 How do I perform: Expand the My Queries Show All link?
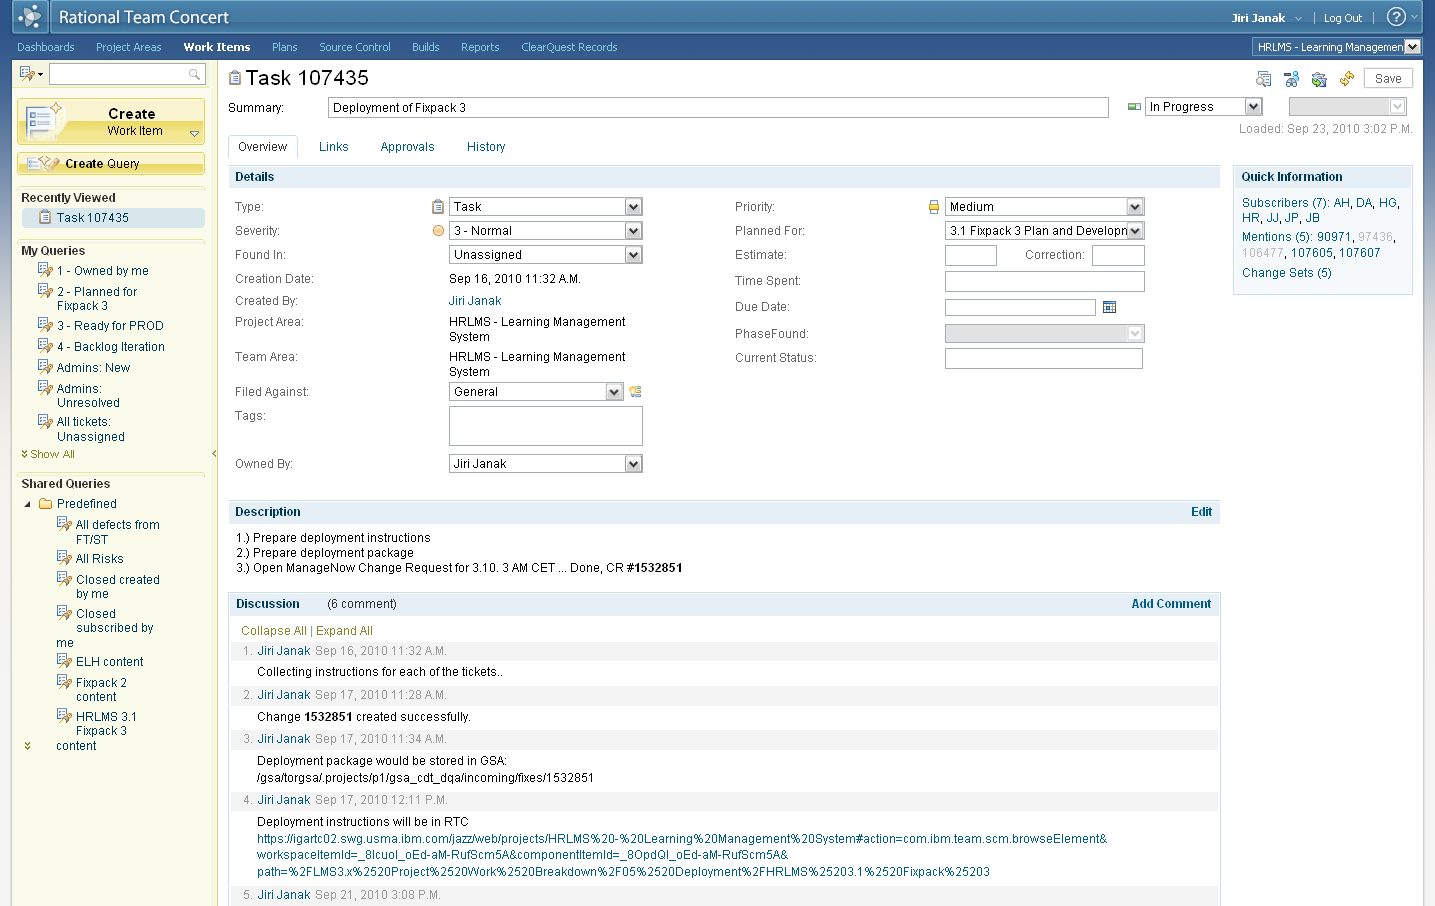point(48,454)
